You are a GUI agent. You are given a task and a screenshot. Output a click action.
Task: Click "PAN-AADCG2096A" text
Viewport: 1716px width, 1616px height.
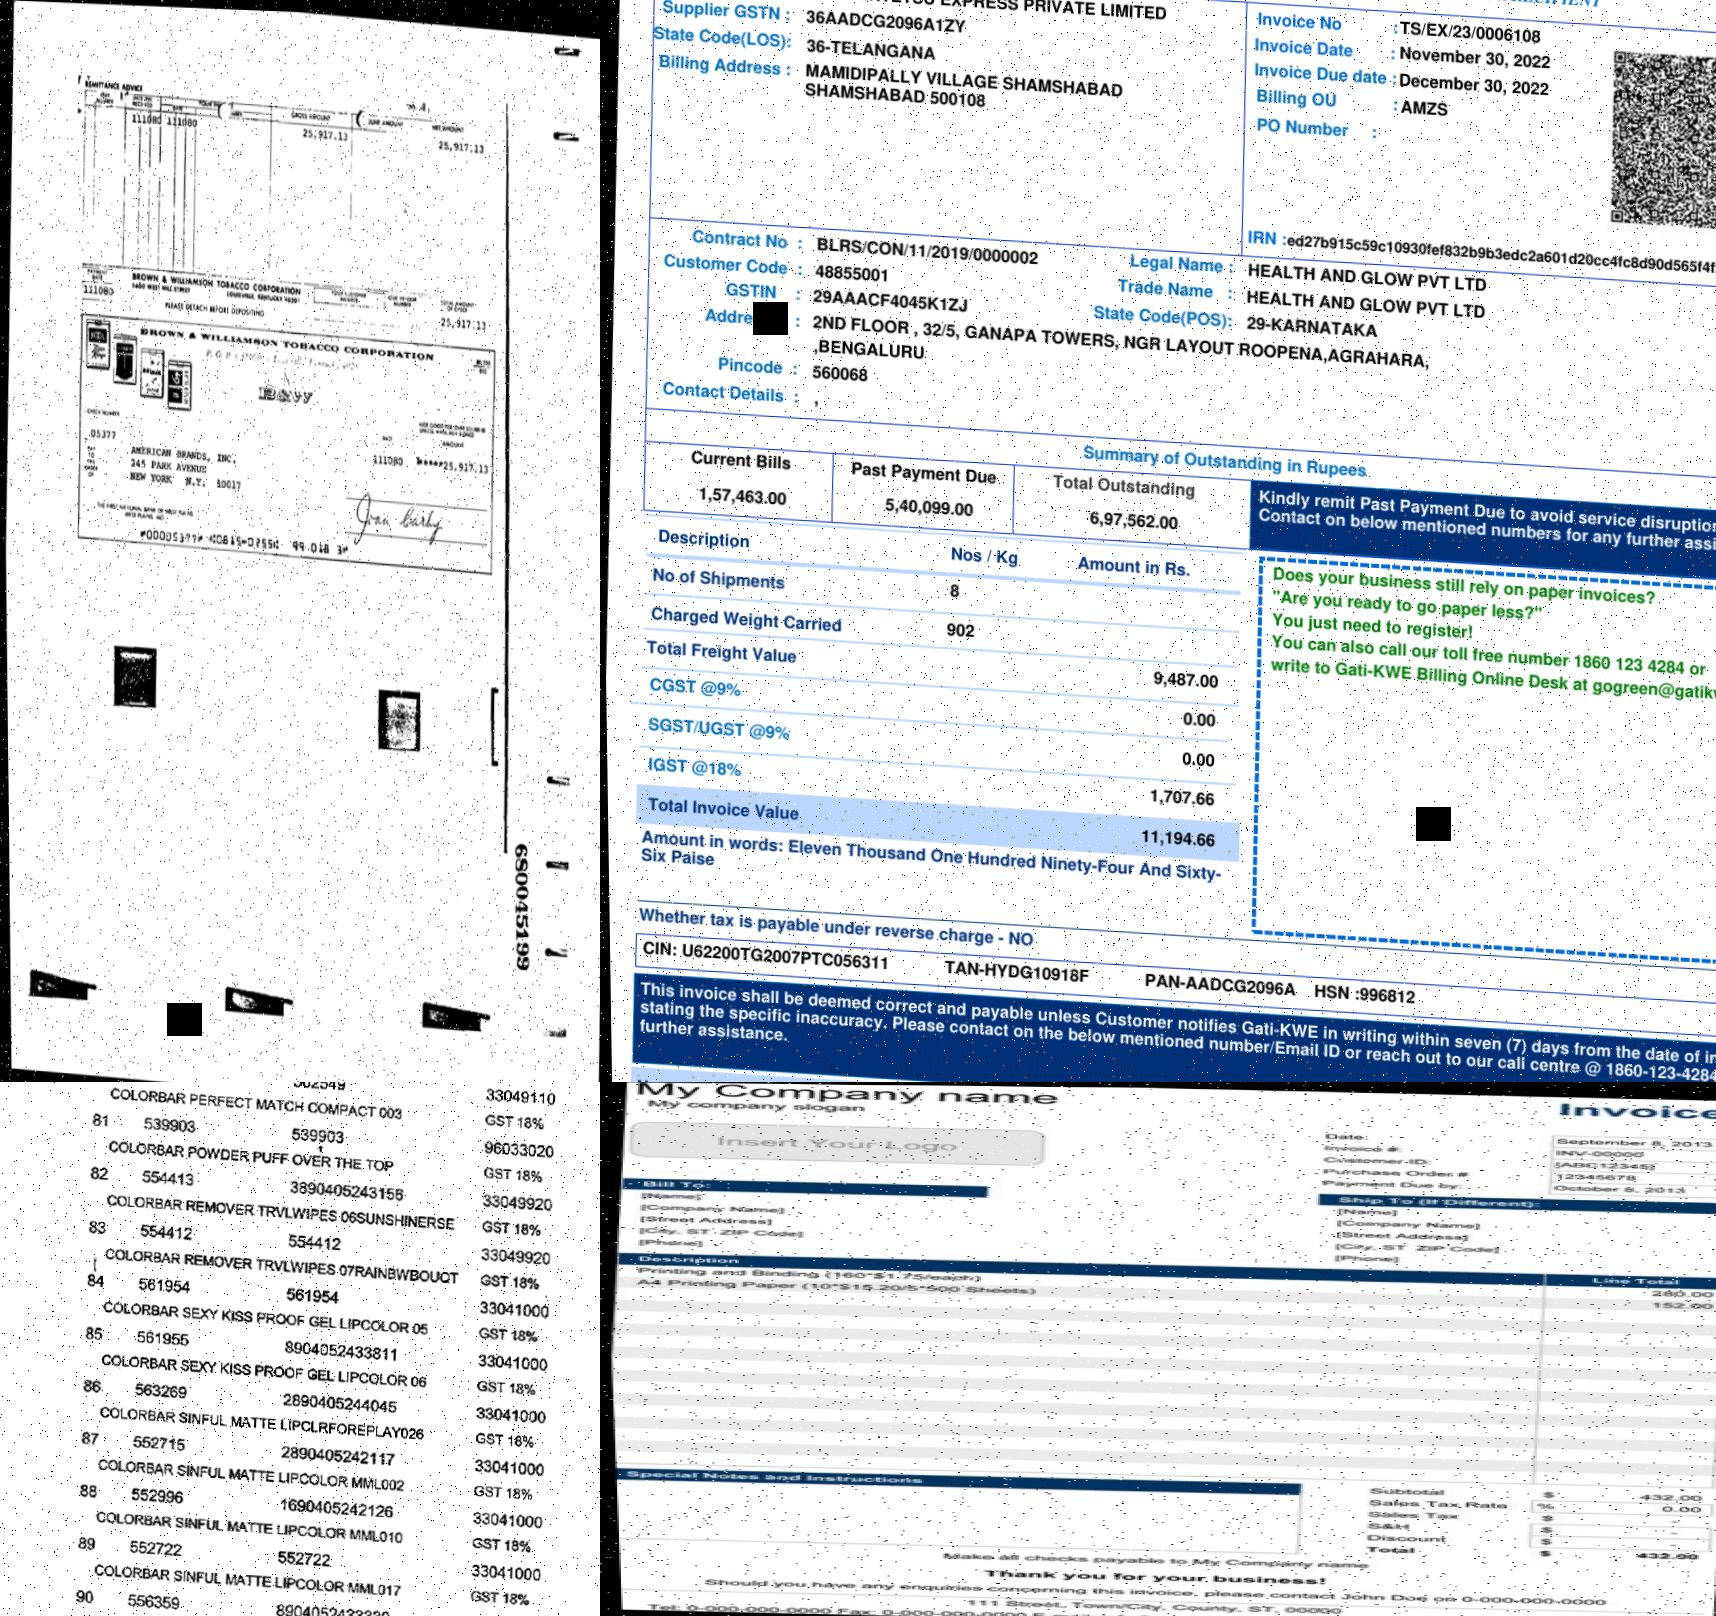tap(1219, 985)
